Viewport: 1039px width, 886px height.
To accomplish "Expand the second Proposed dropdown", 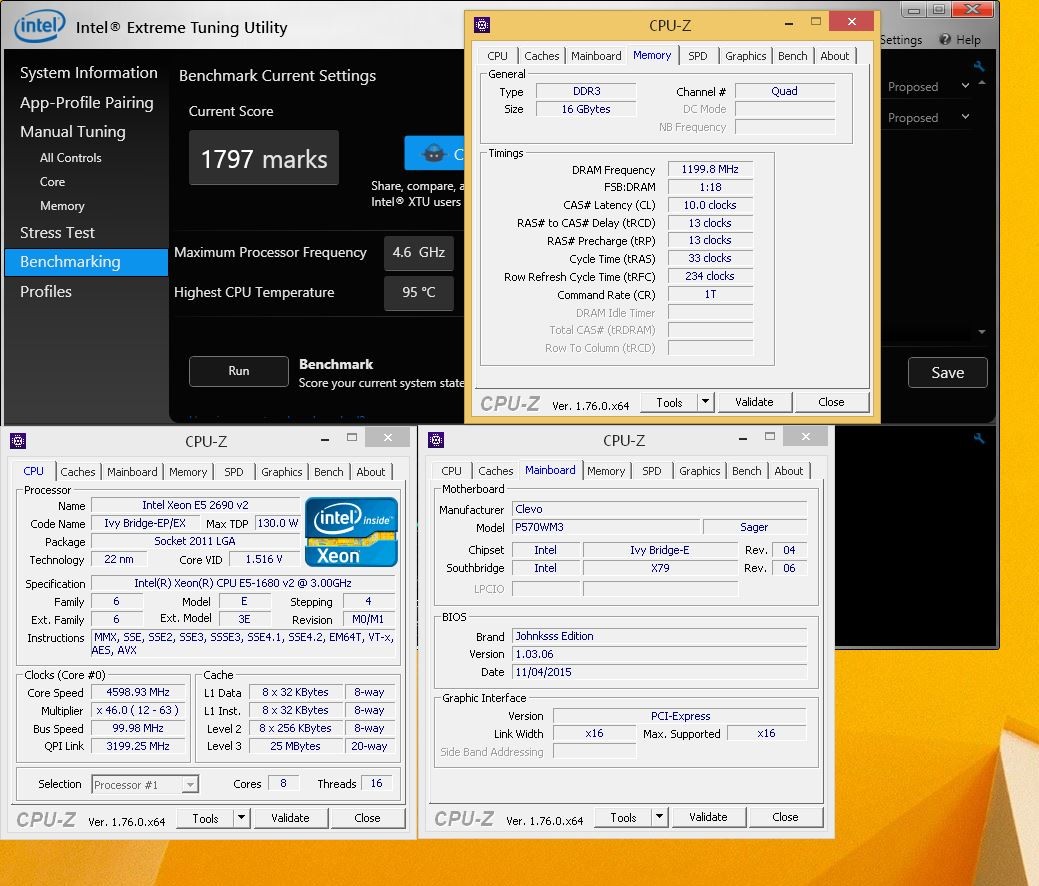I will click(965, 118).
